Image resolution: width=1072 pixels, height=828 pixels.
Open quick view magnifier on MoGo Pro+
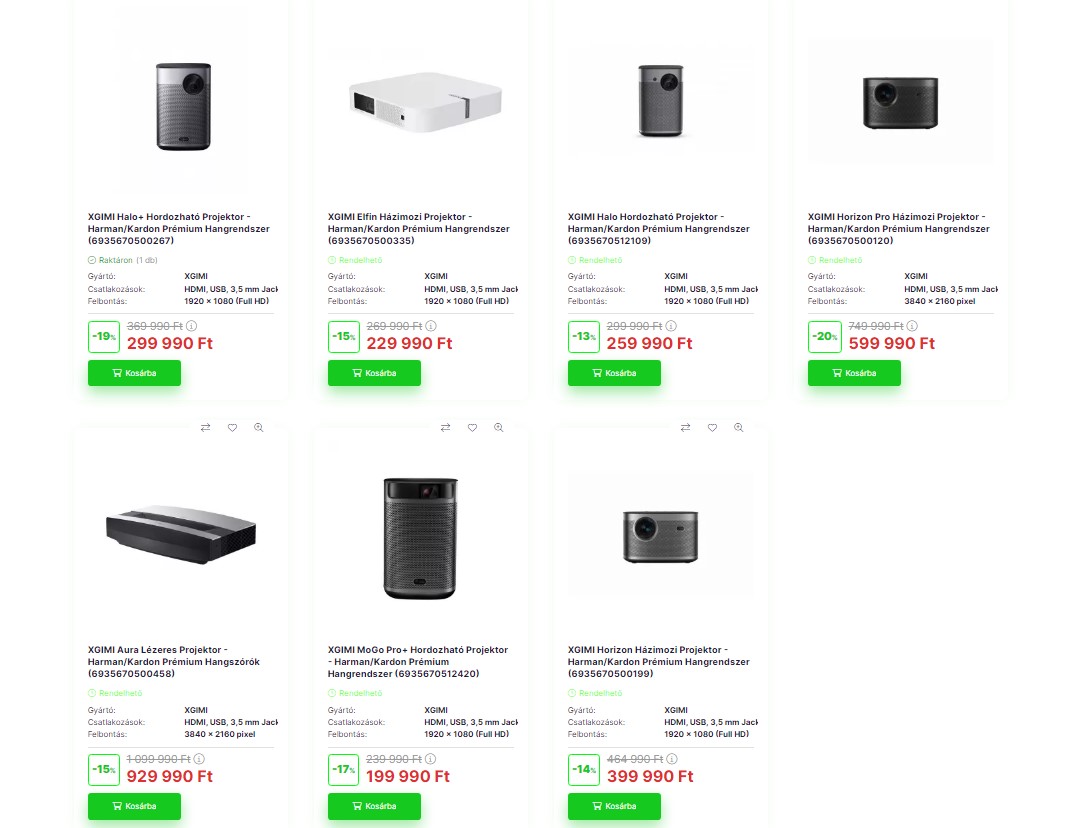tap(499, 427)
